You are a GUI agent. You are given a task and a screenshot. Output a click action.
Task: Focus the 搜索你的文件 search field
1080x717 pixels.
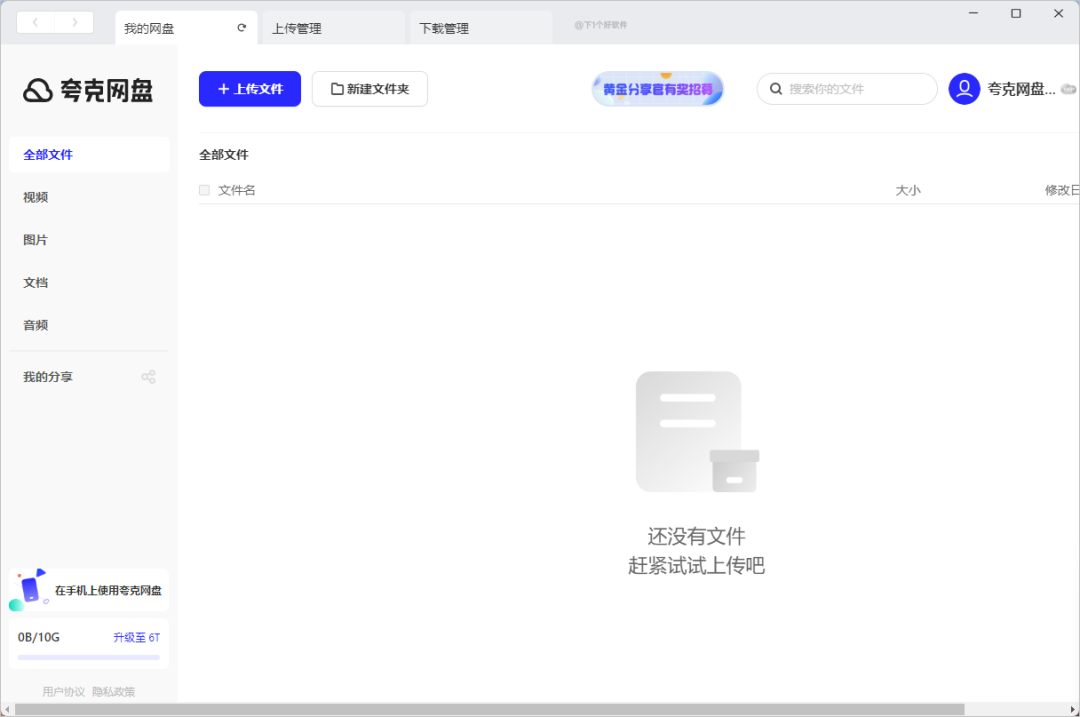pos(855,89)
